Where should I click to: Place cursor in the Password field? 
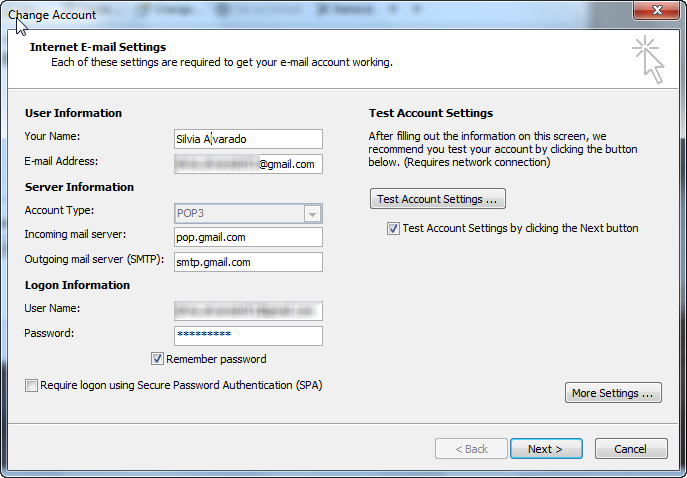point(248,335)
